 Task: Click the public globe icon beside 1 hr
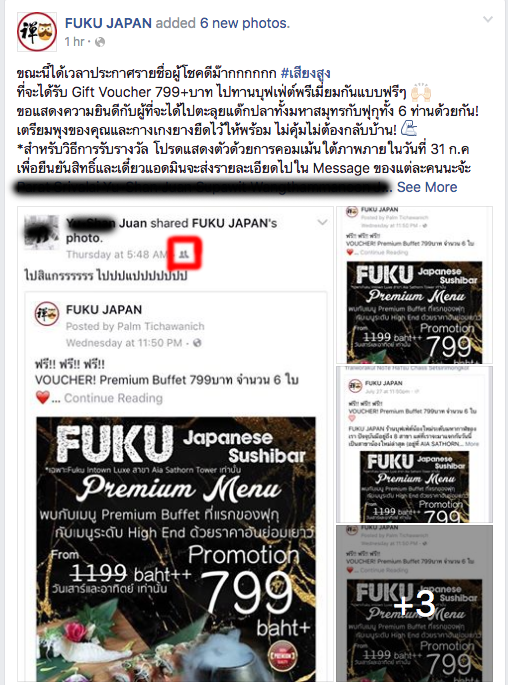(100, 42)
